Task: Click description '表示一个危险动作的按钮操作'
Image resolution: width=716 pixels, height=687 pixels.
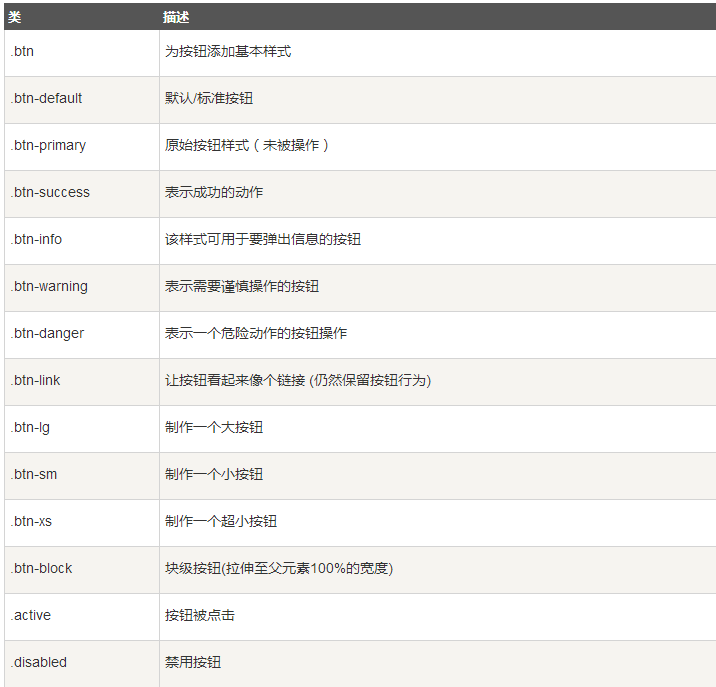Action: click(256, 333)
